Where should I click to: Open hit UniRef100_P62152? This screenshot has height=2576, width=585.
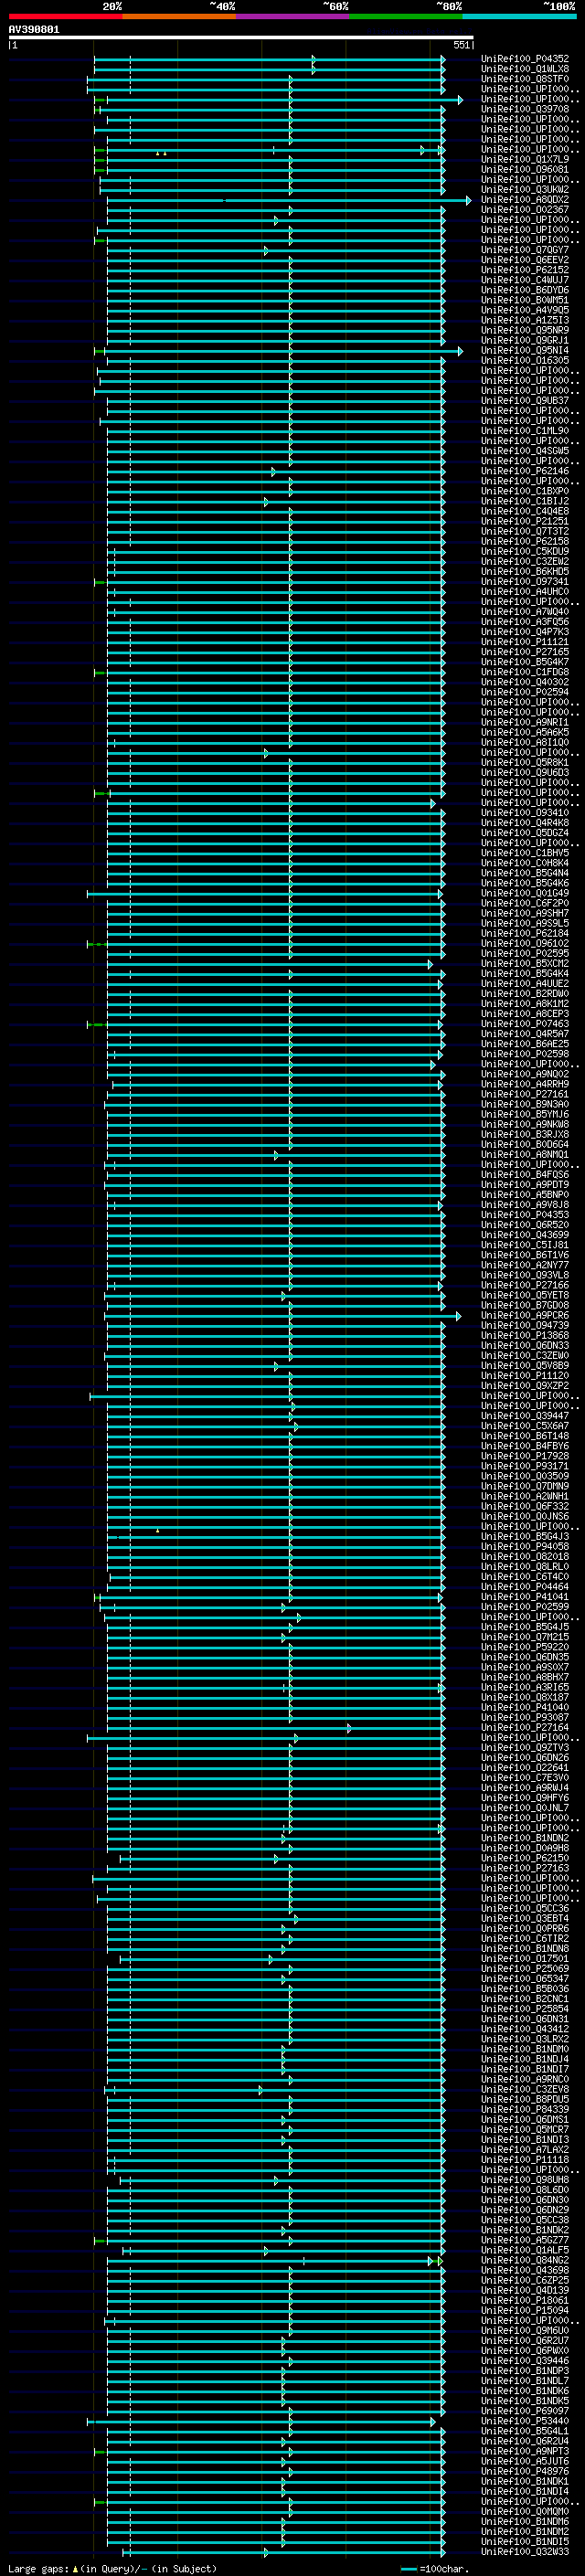[525, 270]
